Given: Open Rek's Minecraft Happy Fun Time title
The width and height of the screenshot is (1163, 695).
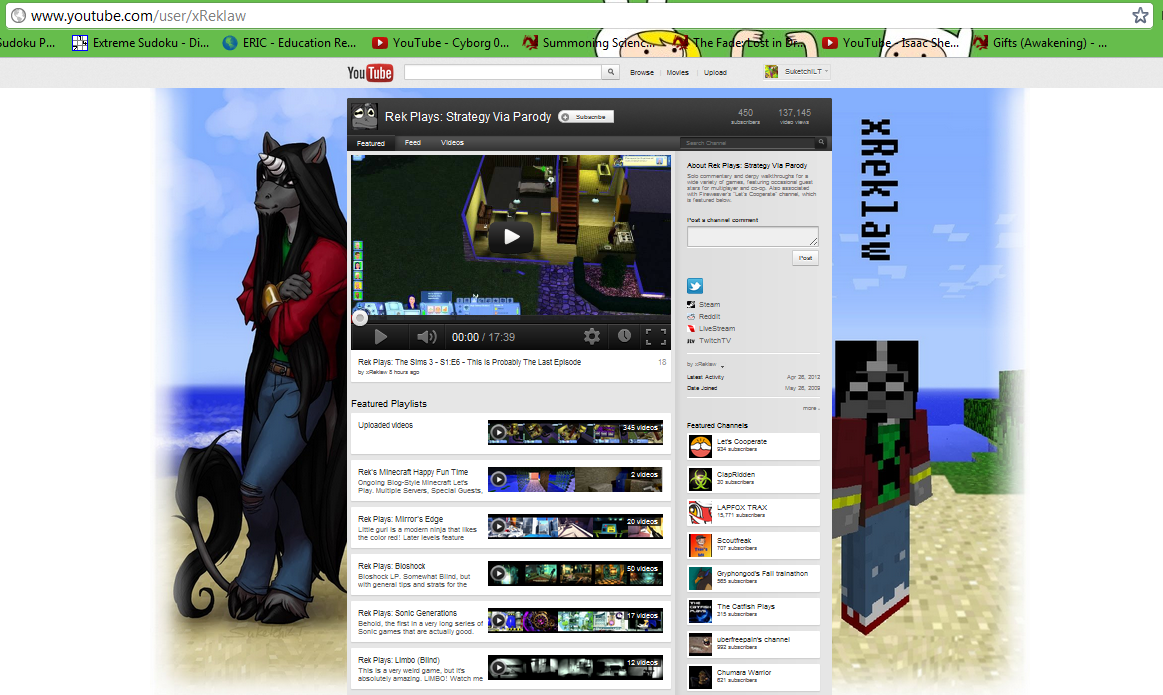Looking at the screenshot, I should coord(413,472).
